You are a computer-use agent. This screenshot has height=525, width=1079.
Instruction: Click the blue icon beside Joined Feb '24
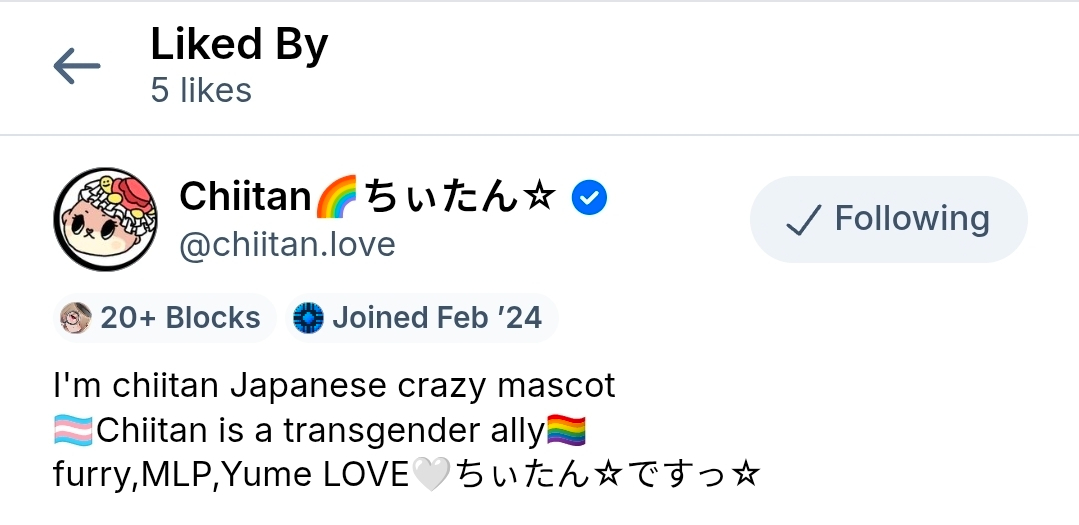(308, 318)
